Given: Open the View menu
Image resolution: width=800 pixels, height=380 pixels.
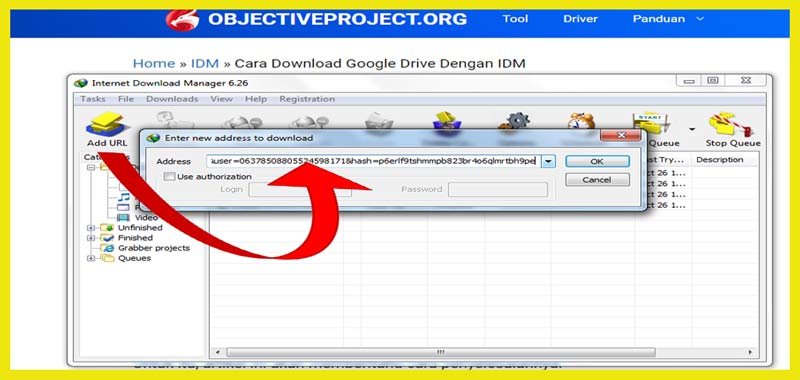Looking at the screenshot, I should click(221, 99).
